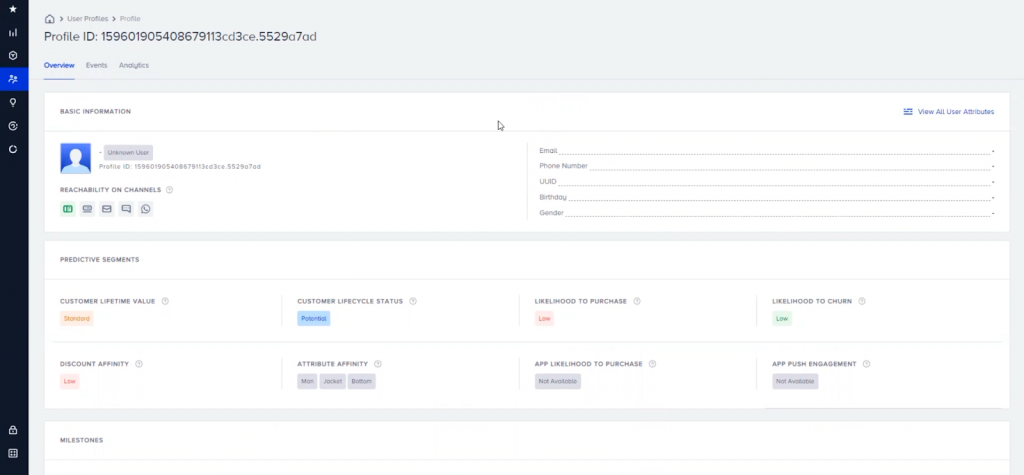Screen dimensions: 1024x475
Task: Click the WhatsApp reachability channel icon
Action: pos(146,209)
